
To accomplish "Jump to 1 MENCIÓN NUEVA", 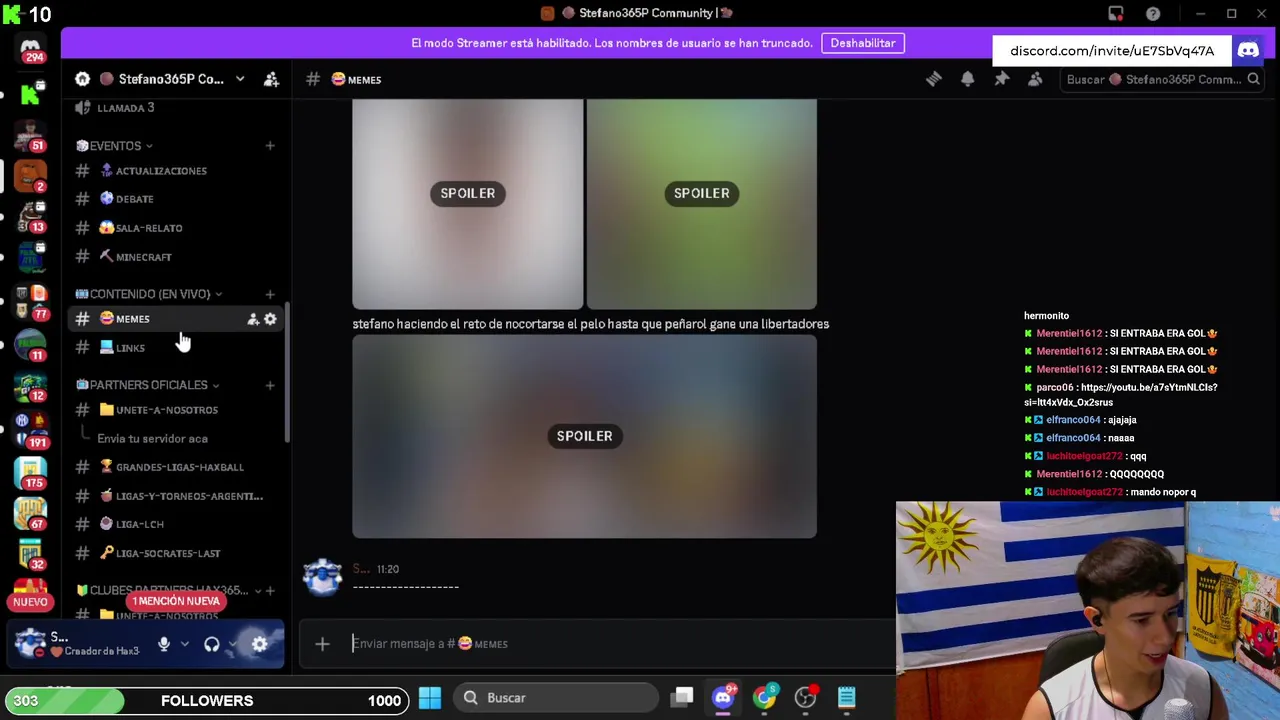I will (x=176, y=601).
